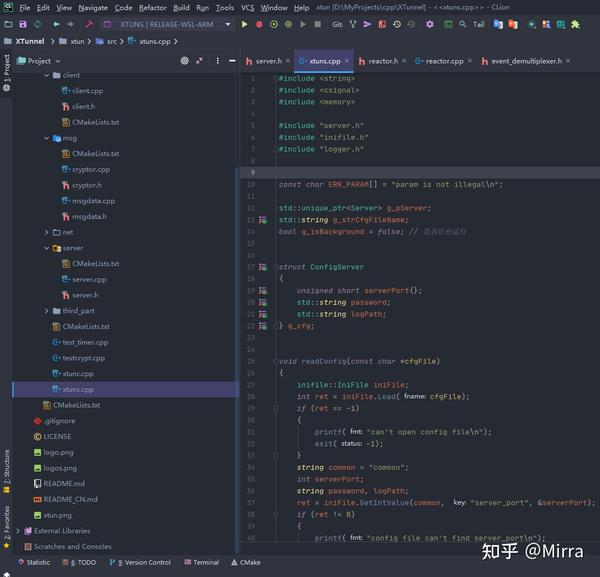Select msgdata.cpp in project tree

93,201
